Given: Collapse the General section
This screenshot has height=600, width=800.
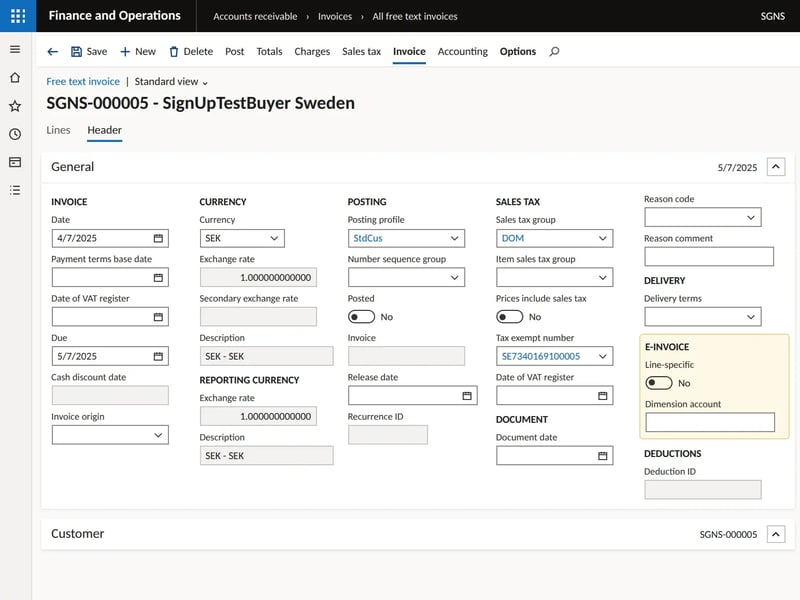Looking at the screenshot, I should coord(776,167).
